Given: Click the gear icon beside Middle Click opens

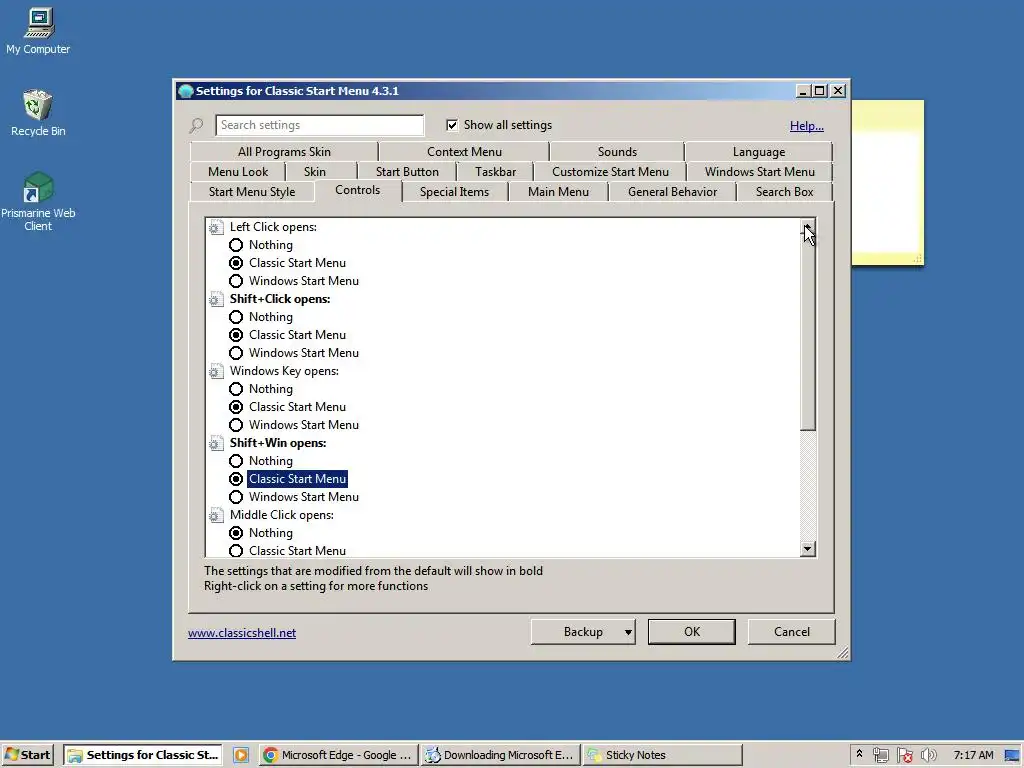Looking at the screenshot, I should (216, 515).
